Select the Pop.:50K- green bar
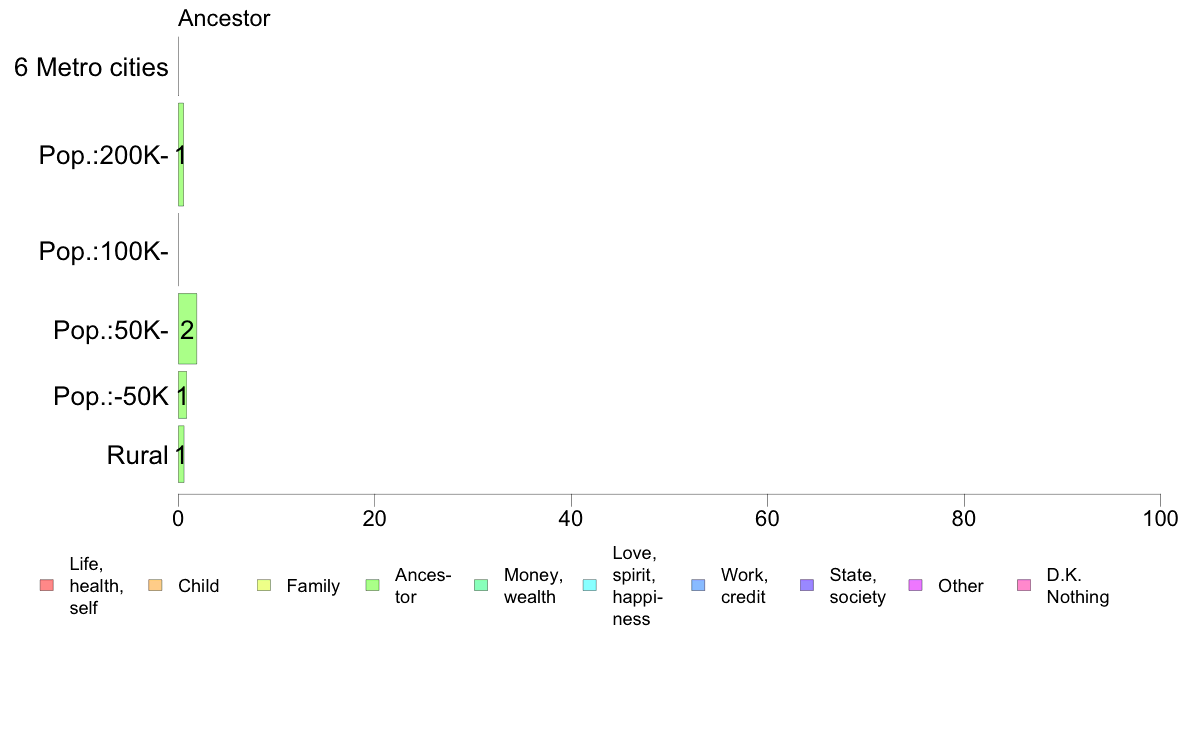 coord(187,329)
